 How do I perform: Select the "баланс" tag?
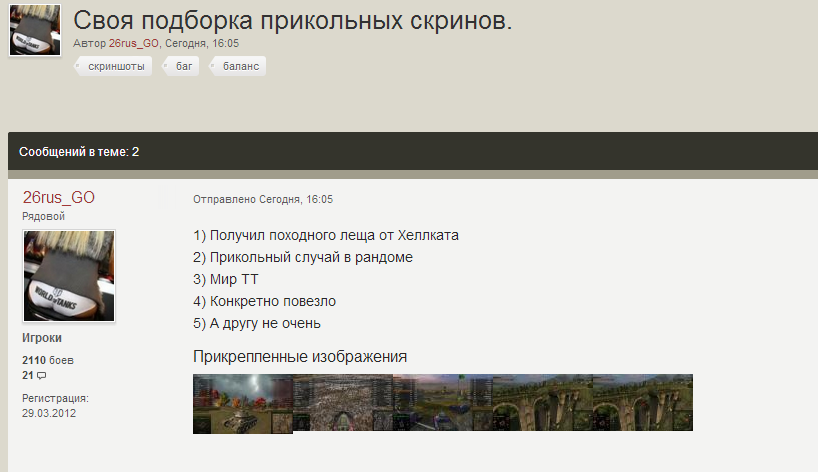[238, 66]
